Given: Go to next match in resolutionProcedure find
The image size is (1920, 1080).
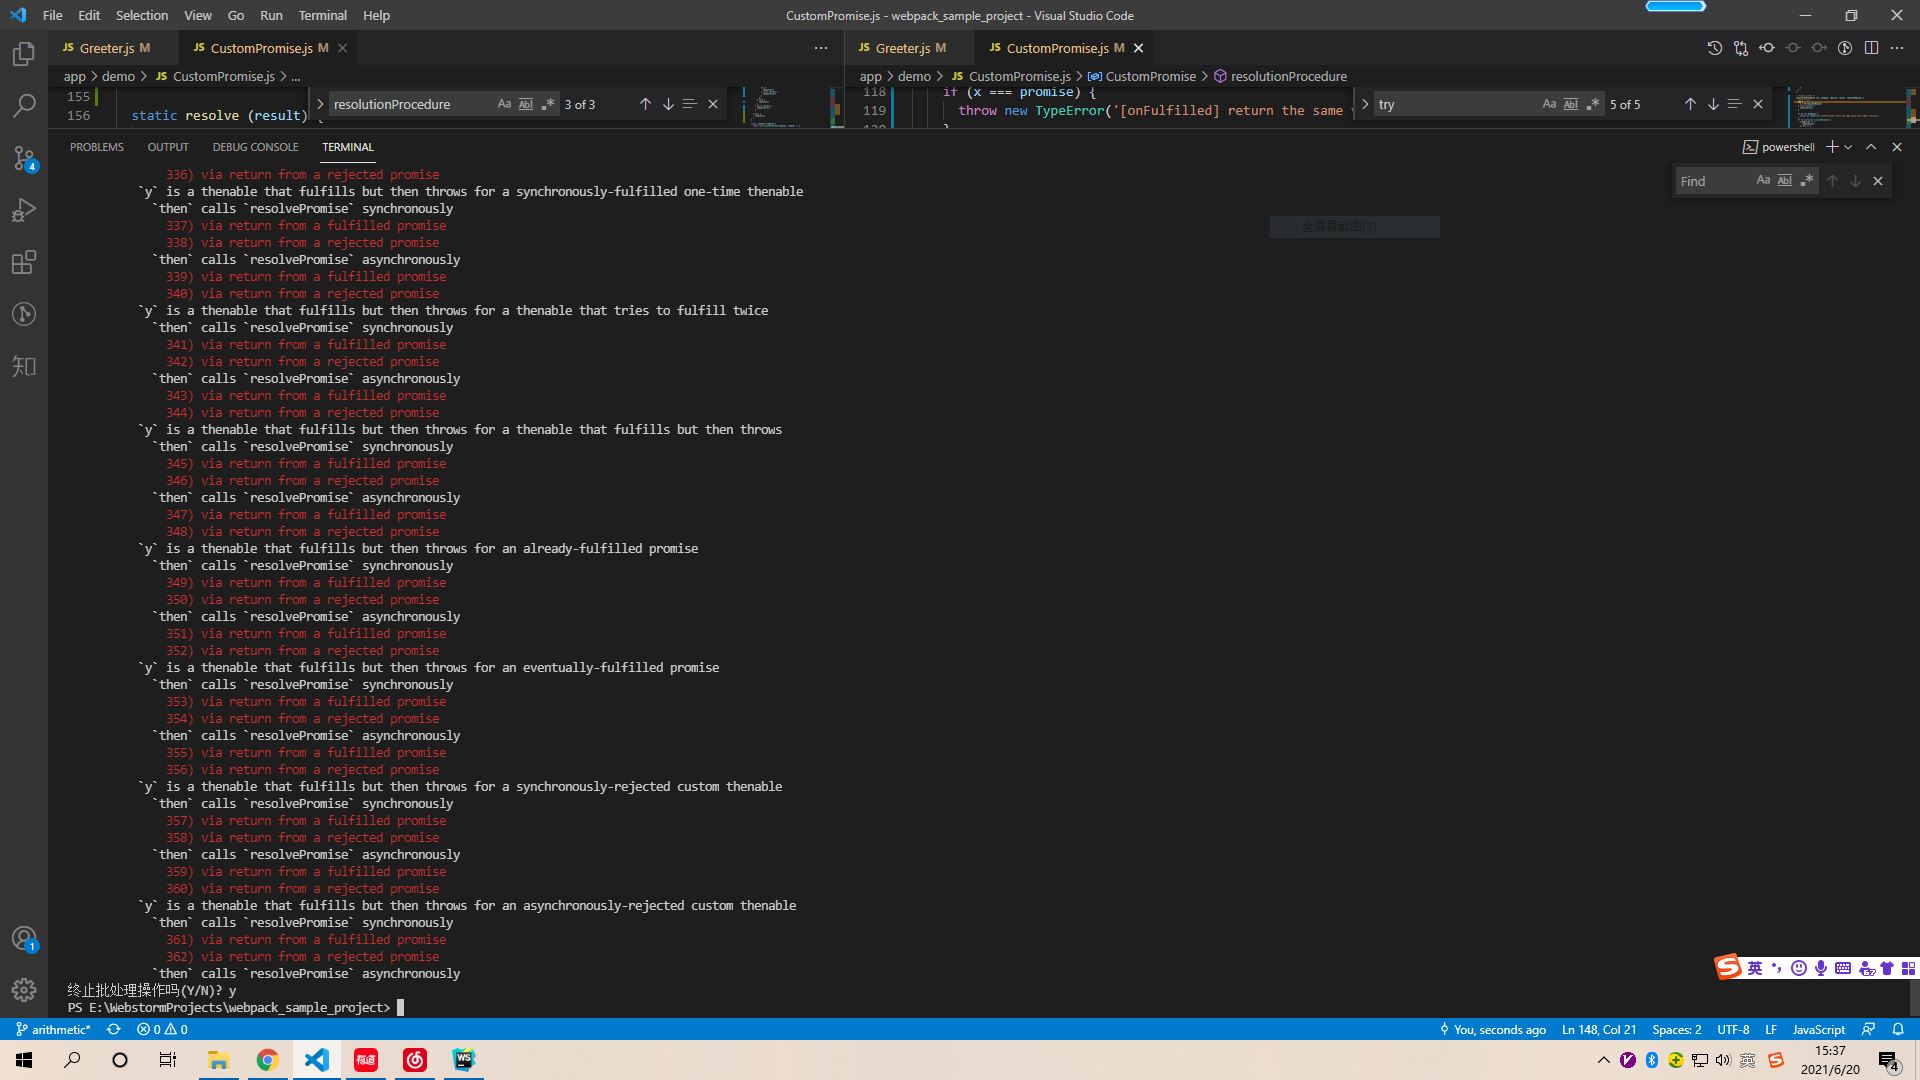Looking at the screenshot, I should (x=668, y=104).
